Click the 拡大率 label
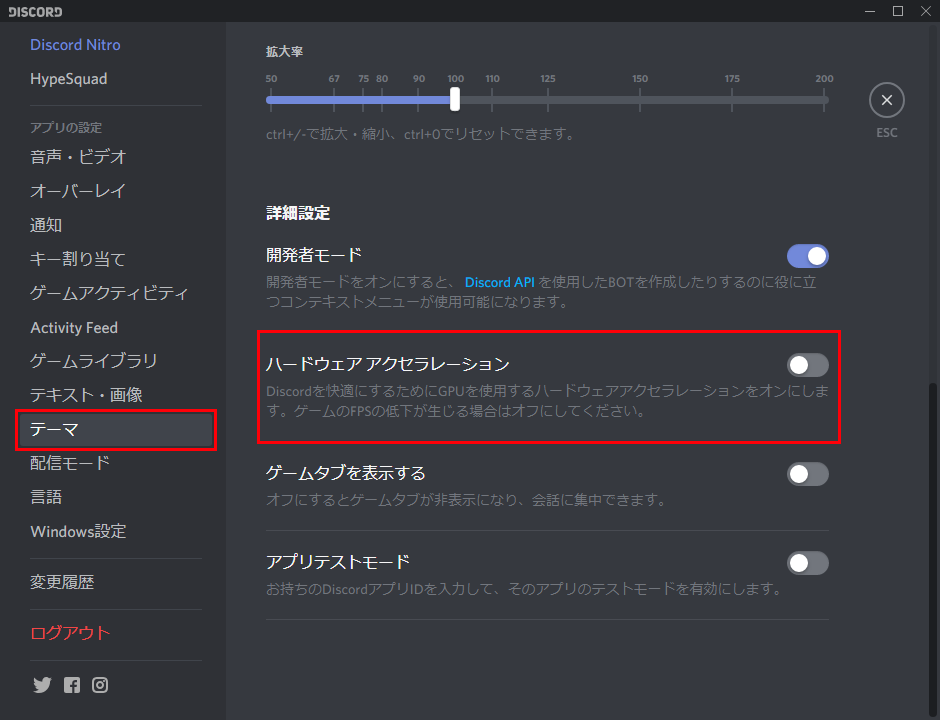 (x=284, y=52)
